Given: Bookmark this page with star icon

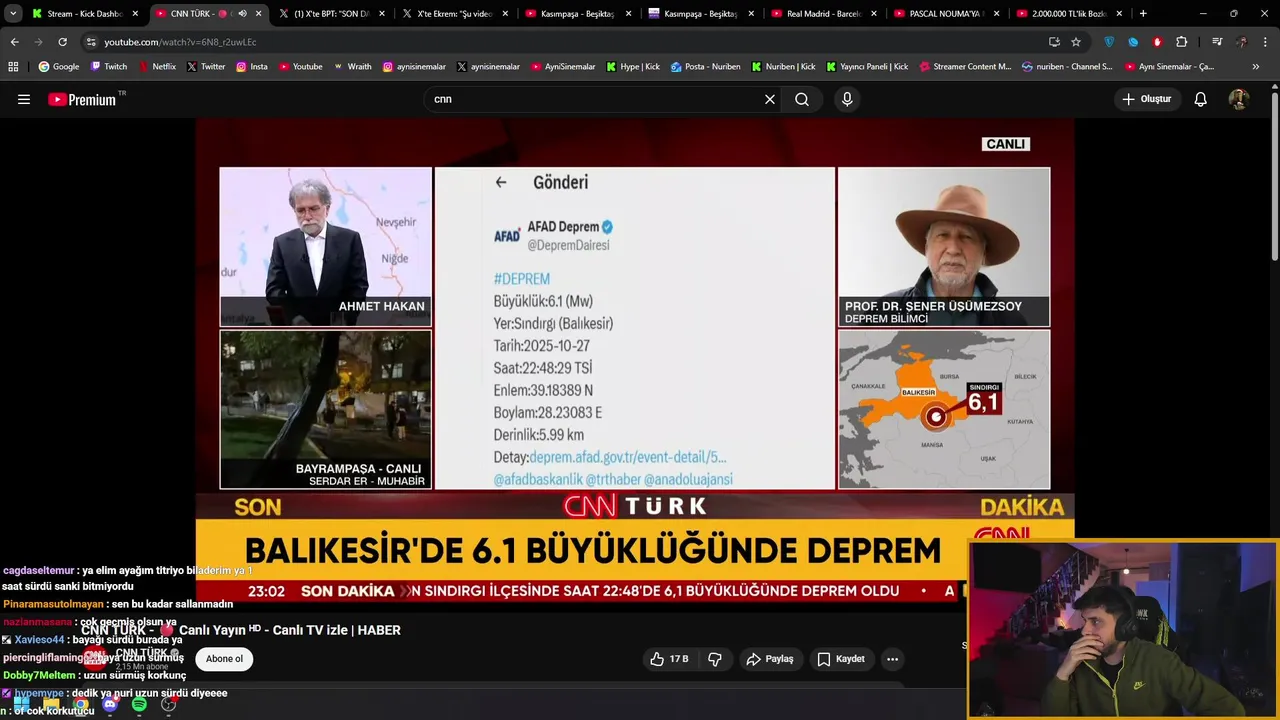Looking at the screenshot, I should pos(1076,42).
